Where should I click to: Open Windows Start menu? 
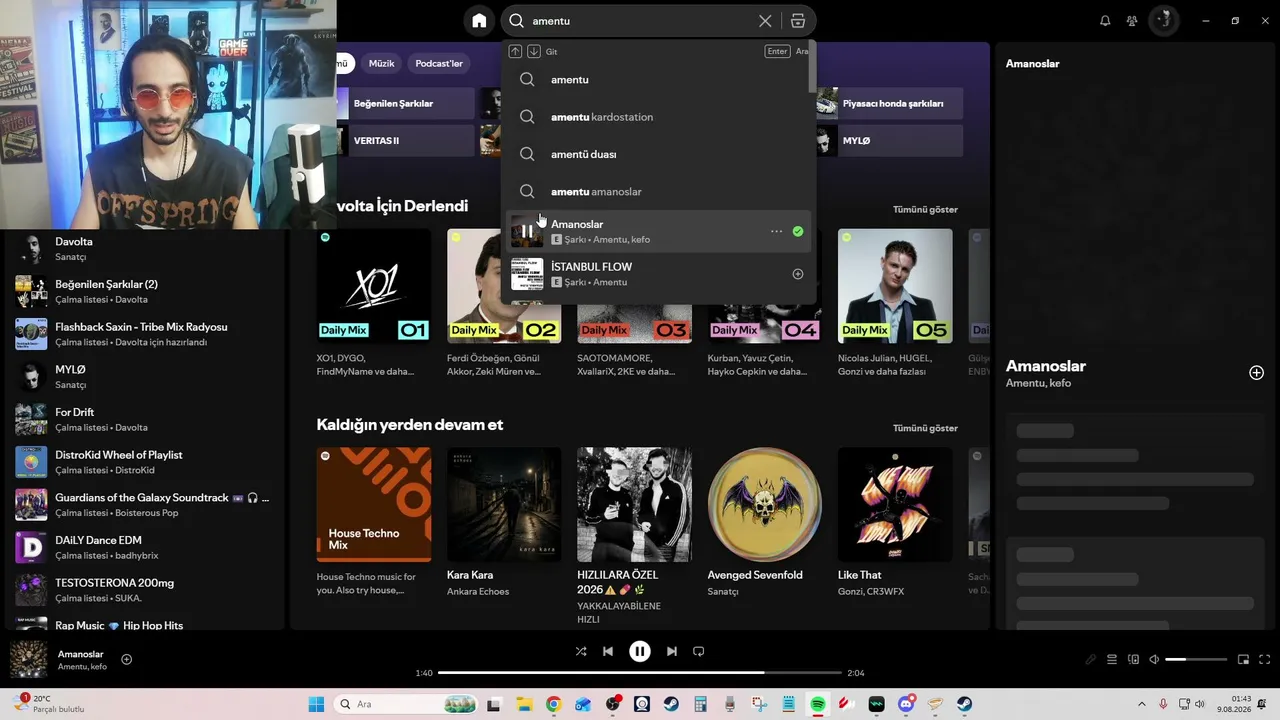point(316,704)
